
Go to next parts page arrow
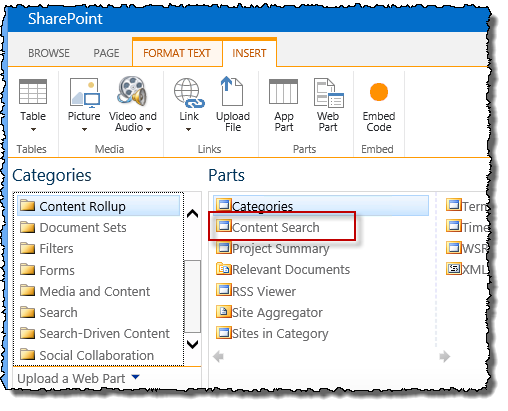click(445, 356)
